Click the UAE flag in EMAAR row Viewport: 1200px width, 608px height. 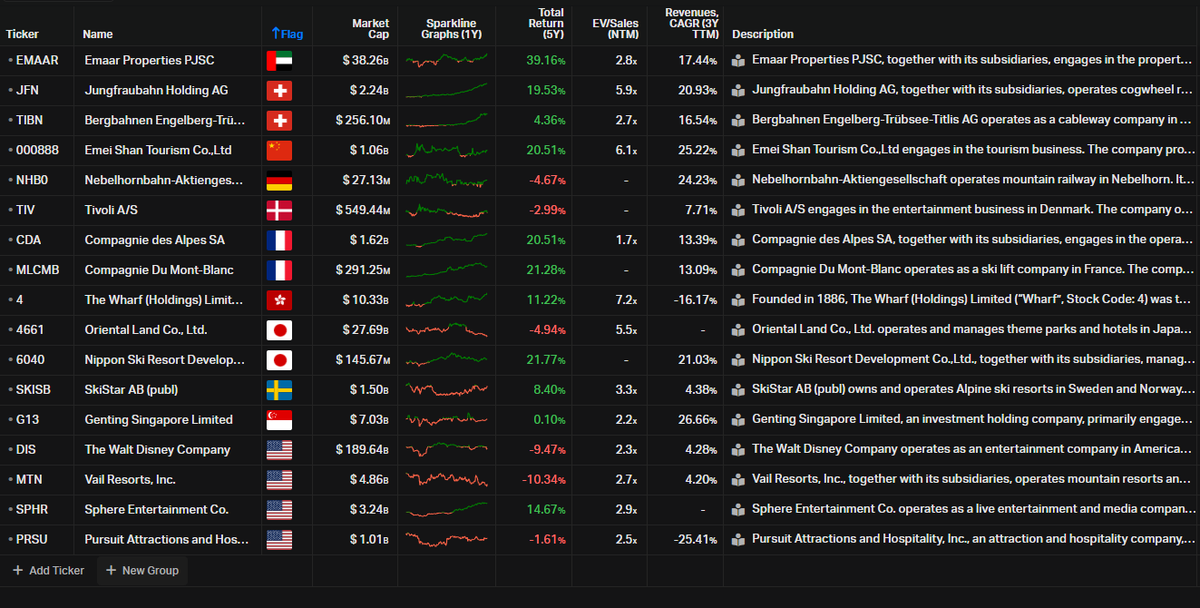(279, 60)
